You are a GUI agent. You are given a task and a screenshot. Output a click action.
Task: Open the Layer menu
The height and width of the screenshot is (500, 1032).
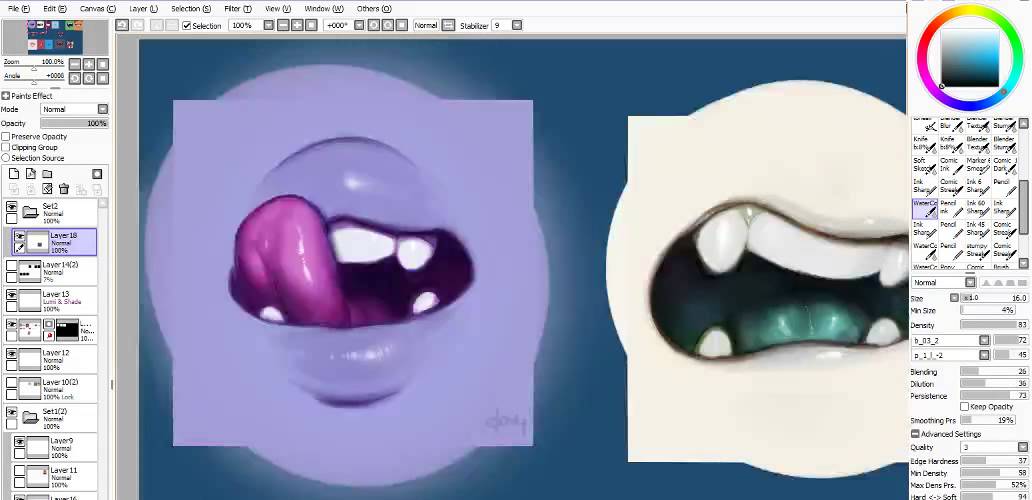coord(143,9)
